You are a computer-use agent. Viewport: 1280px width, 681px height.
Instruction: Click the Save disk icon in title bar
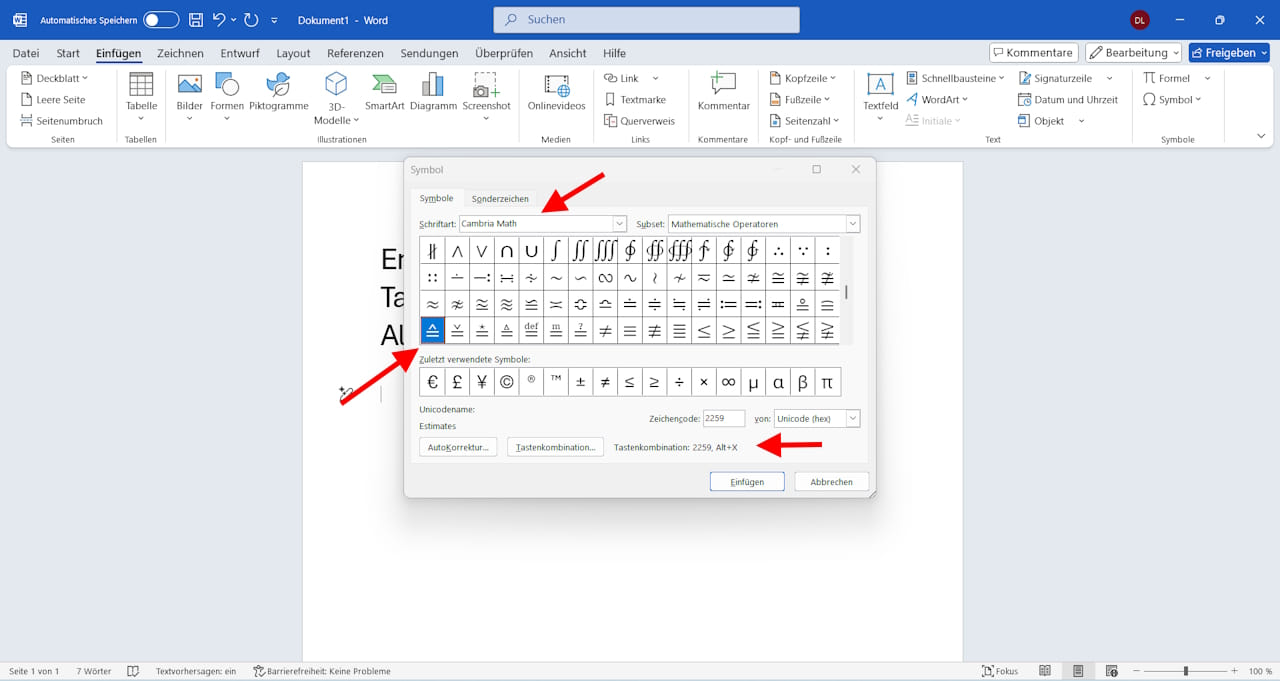coord(196,20)
